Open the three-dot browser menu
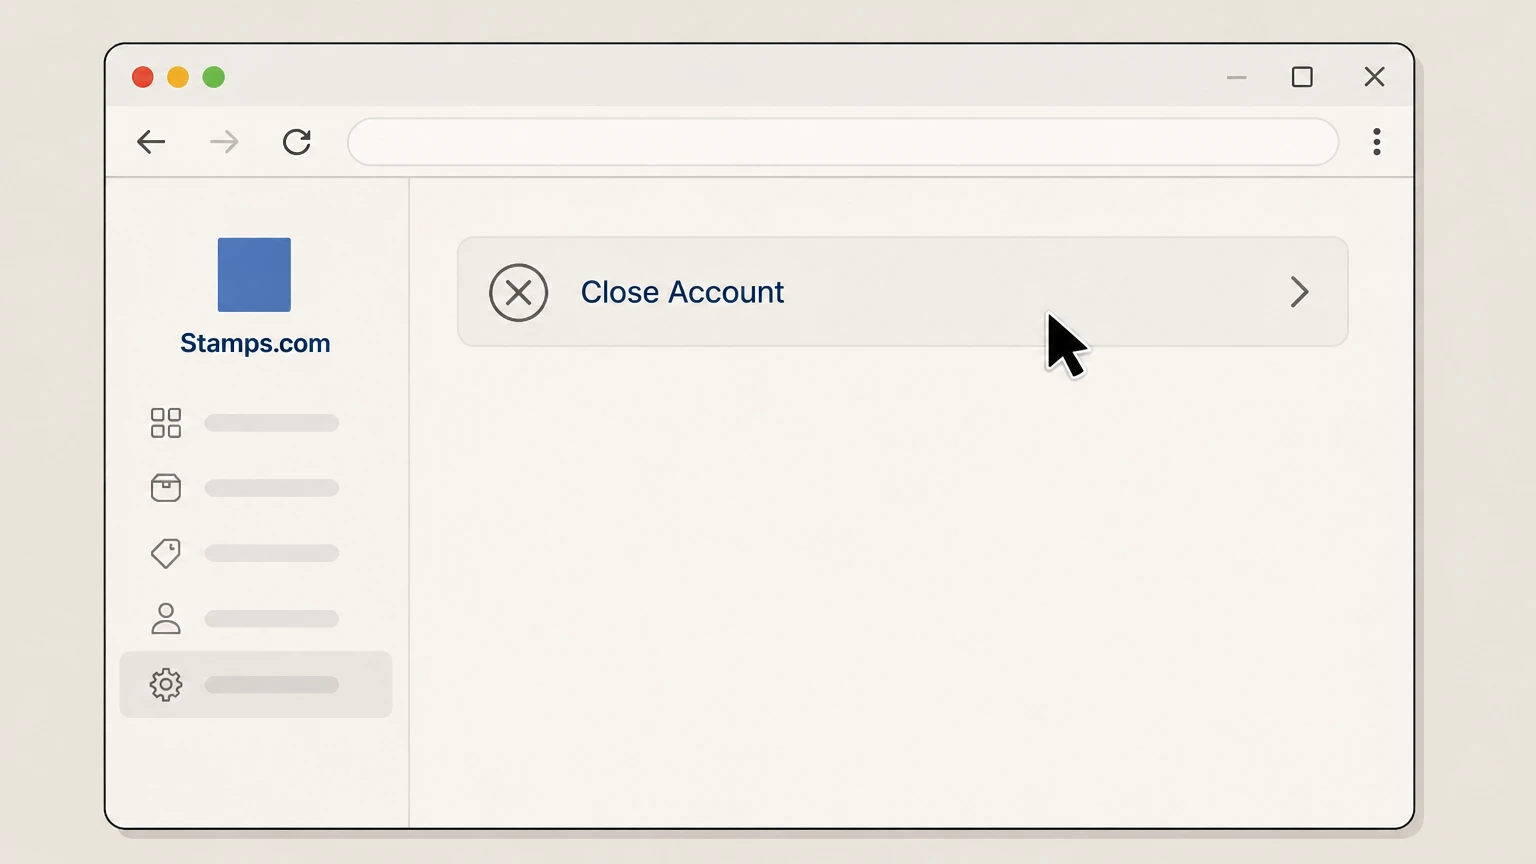The image size is (1536, 864). (x=1377, y=142)
